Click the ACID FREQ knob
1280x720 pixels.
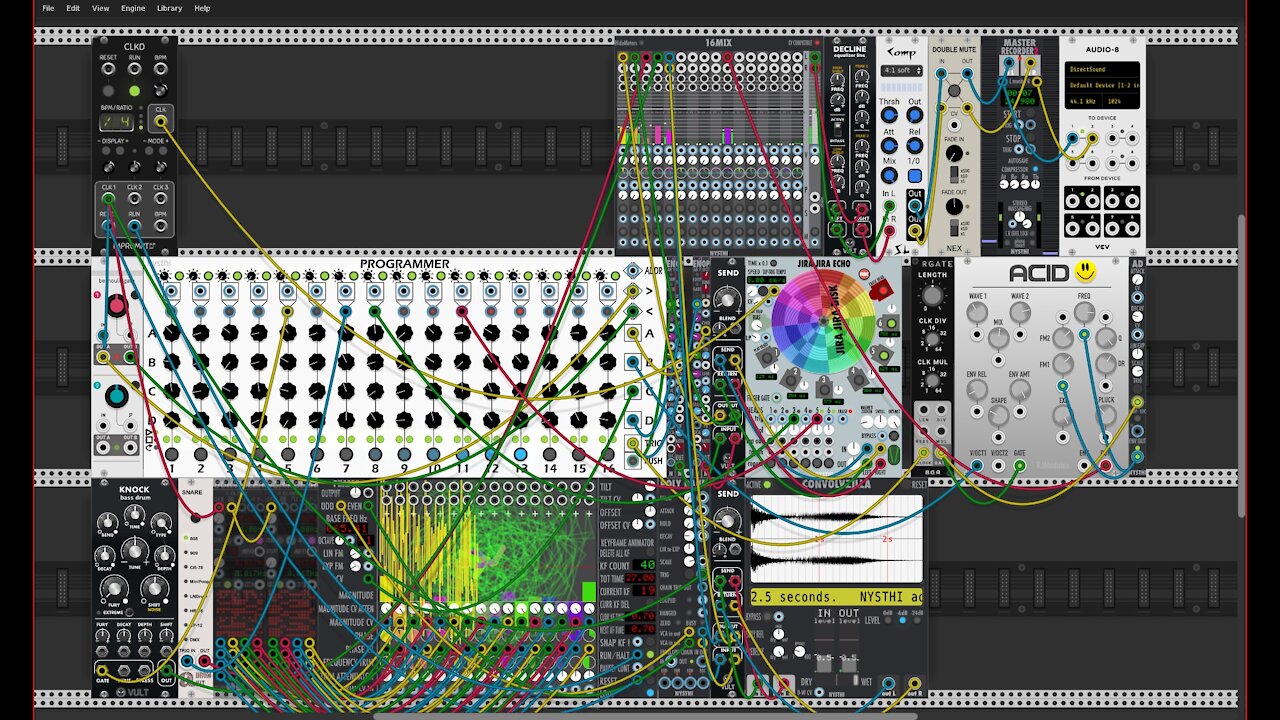1083,313
